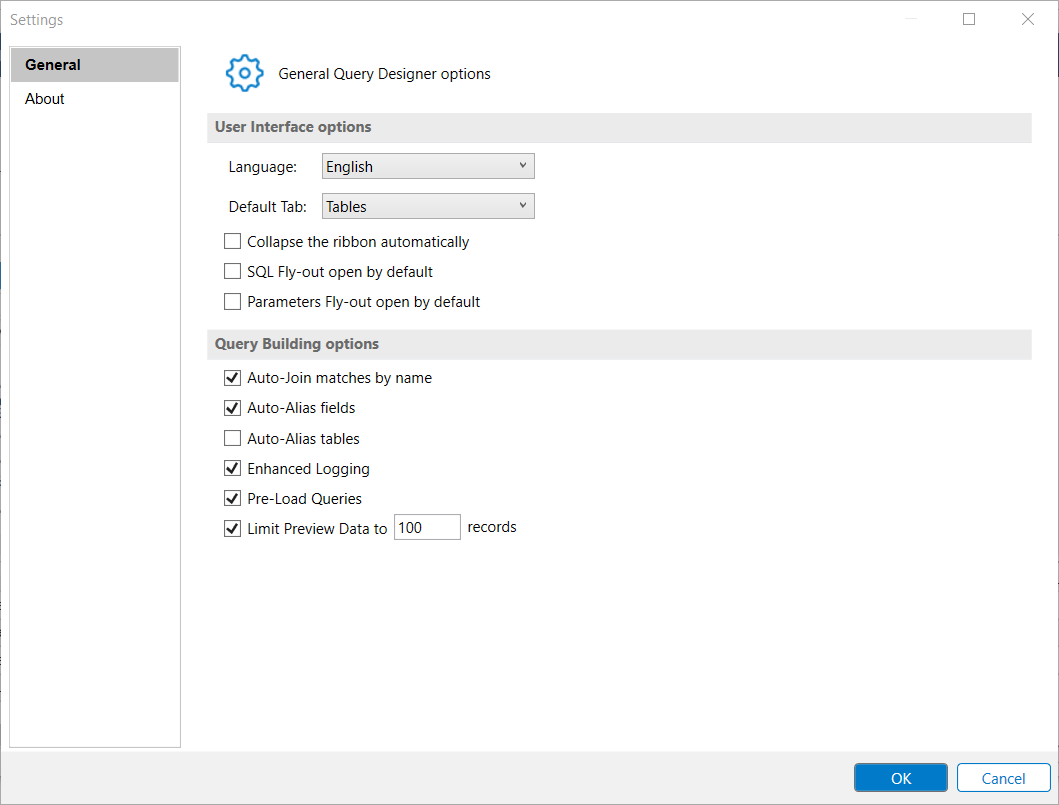Turn off Enhanced Logging

click(232, 468)
